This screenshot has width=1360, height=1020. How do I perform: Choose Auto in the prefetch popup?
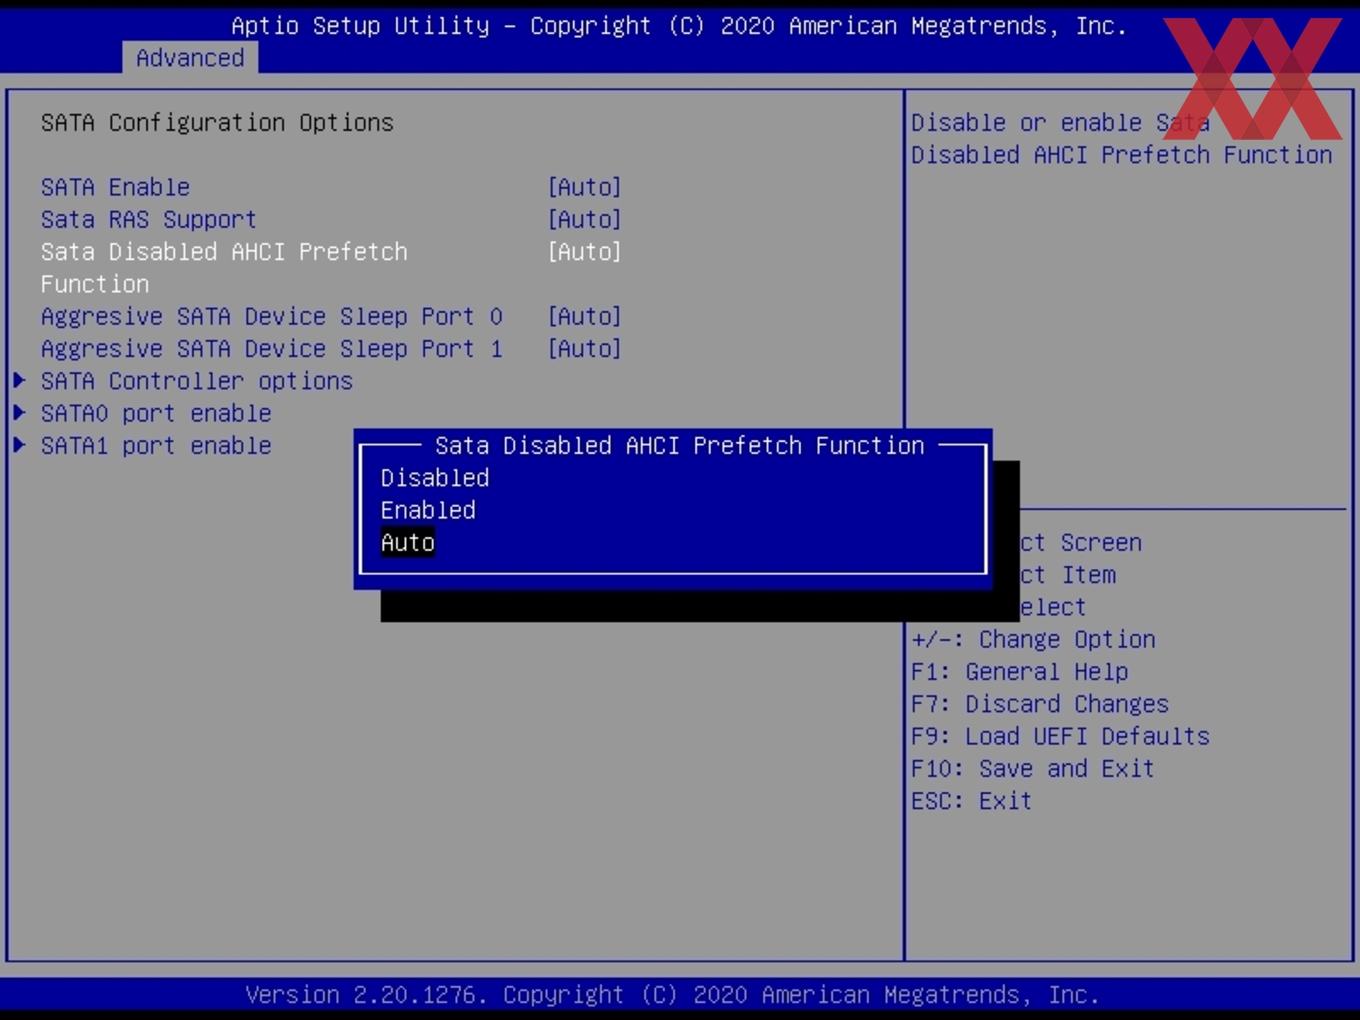tap(408, 543)
